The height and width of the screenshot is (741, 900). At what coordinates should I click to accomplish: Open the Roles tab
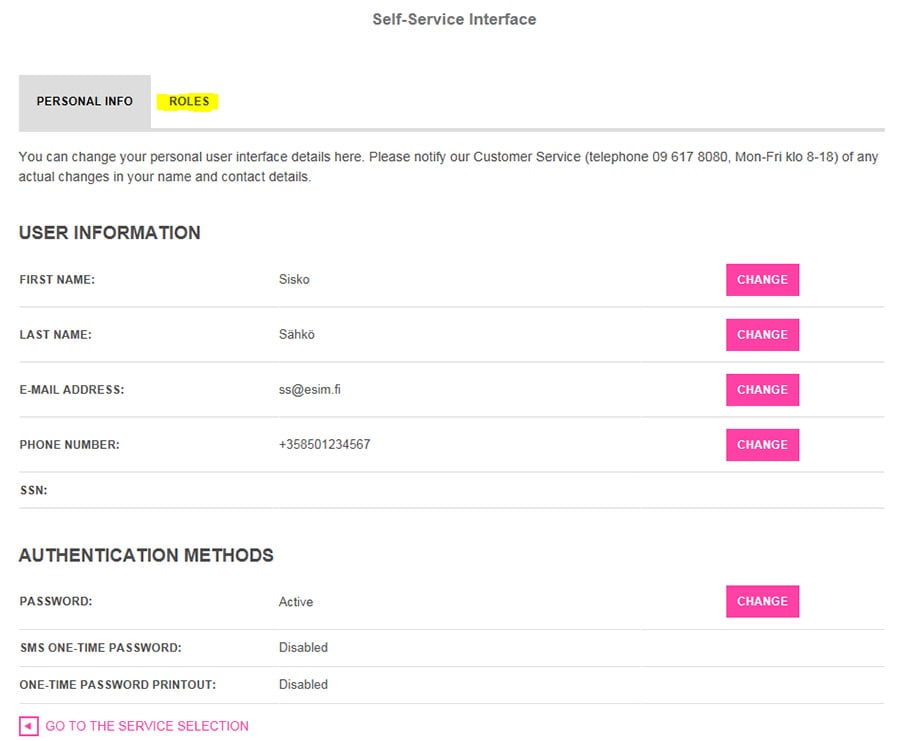189,102
